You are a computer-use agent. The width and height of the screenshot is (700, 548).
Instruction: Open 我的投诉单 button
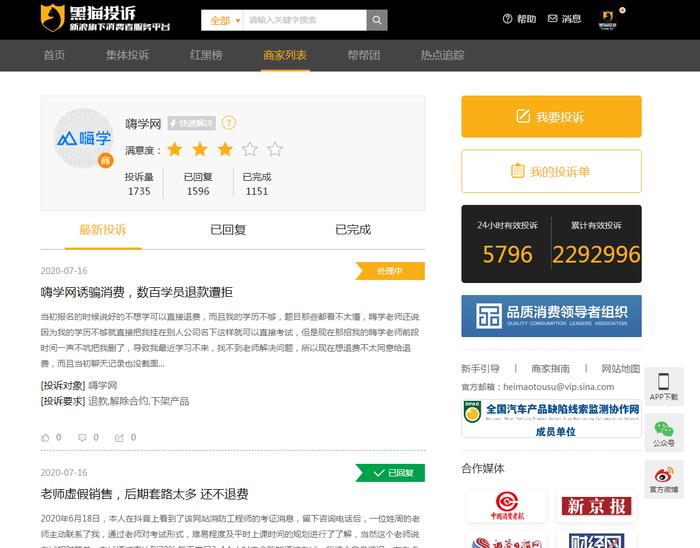[x=551, y=171]
